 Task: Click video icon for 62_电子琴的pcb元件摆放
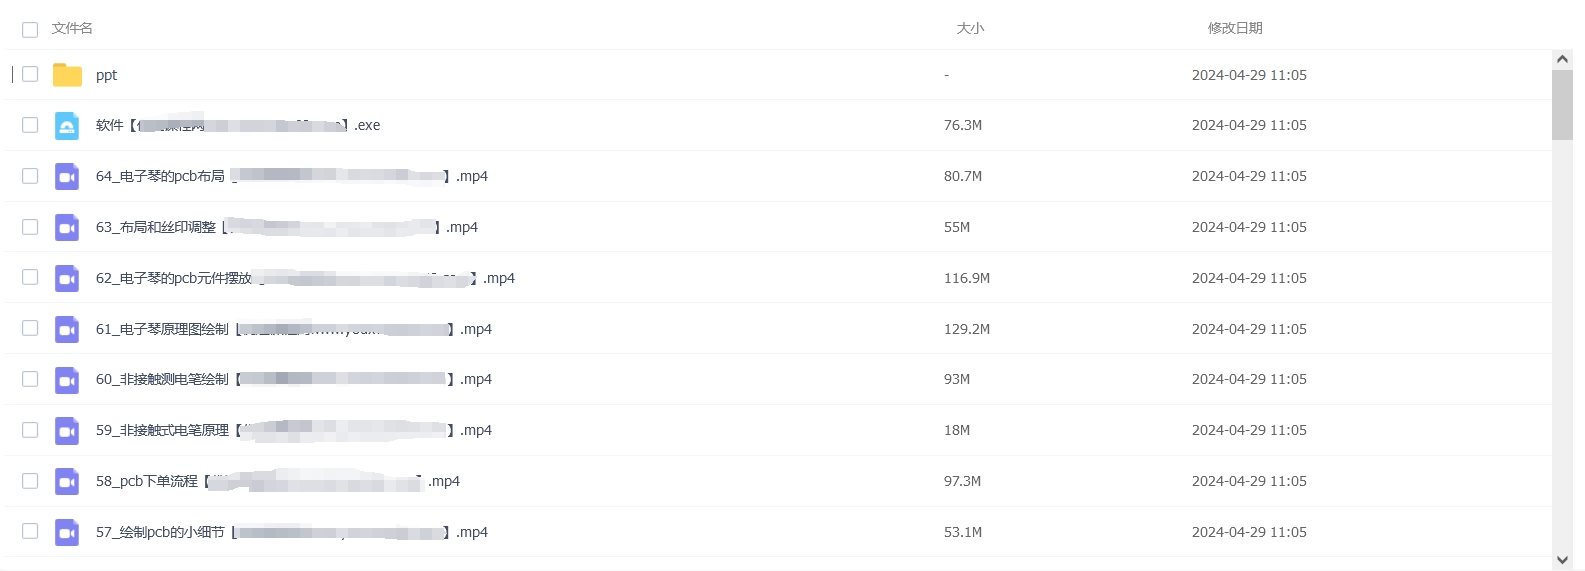pos(67,278)
